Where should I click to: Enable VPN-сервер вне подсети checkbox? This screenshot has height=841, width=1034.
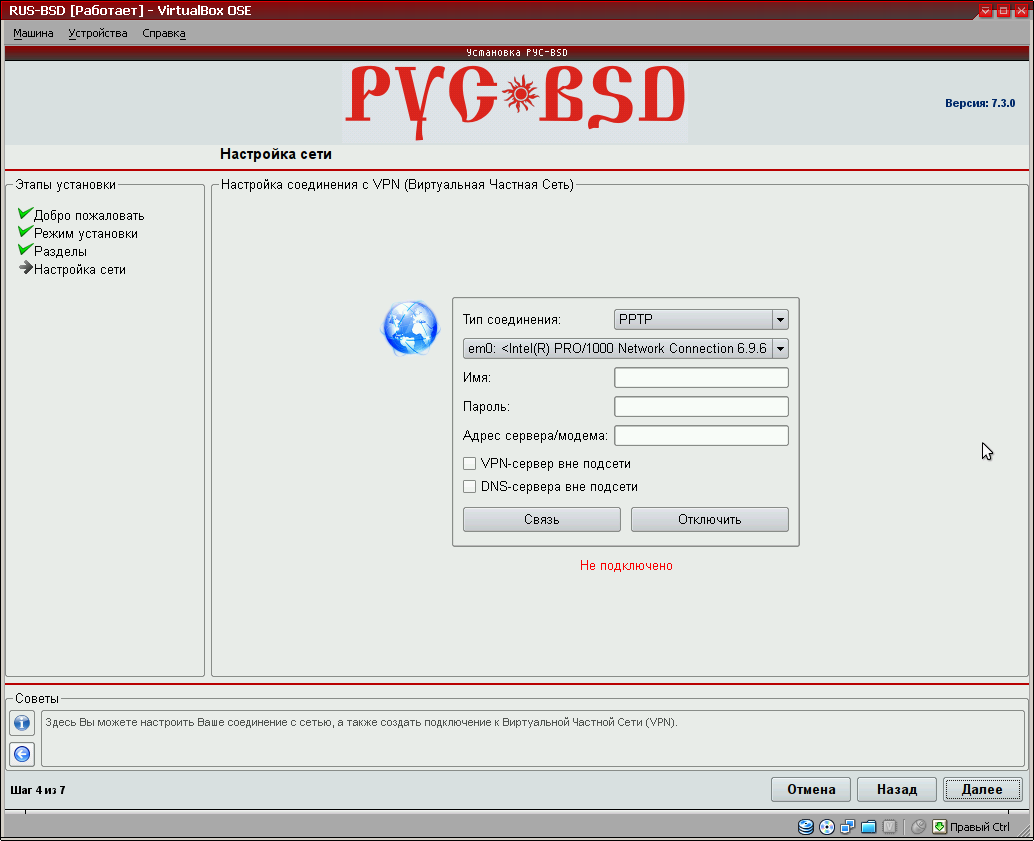pyautogui.click(x=470, y=464)
